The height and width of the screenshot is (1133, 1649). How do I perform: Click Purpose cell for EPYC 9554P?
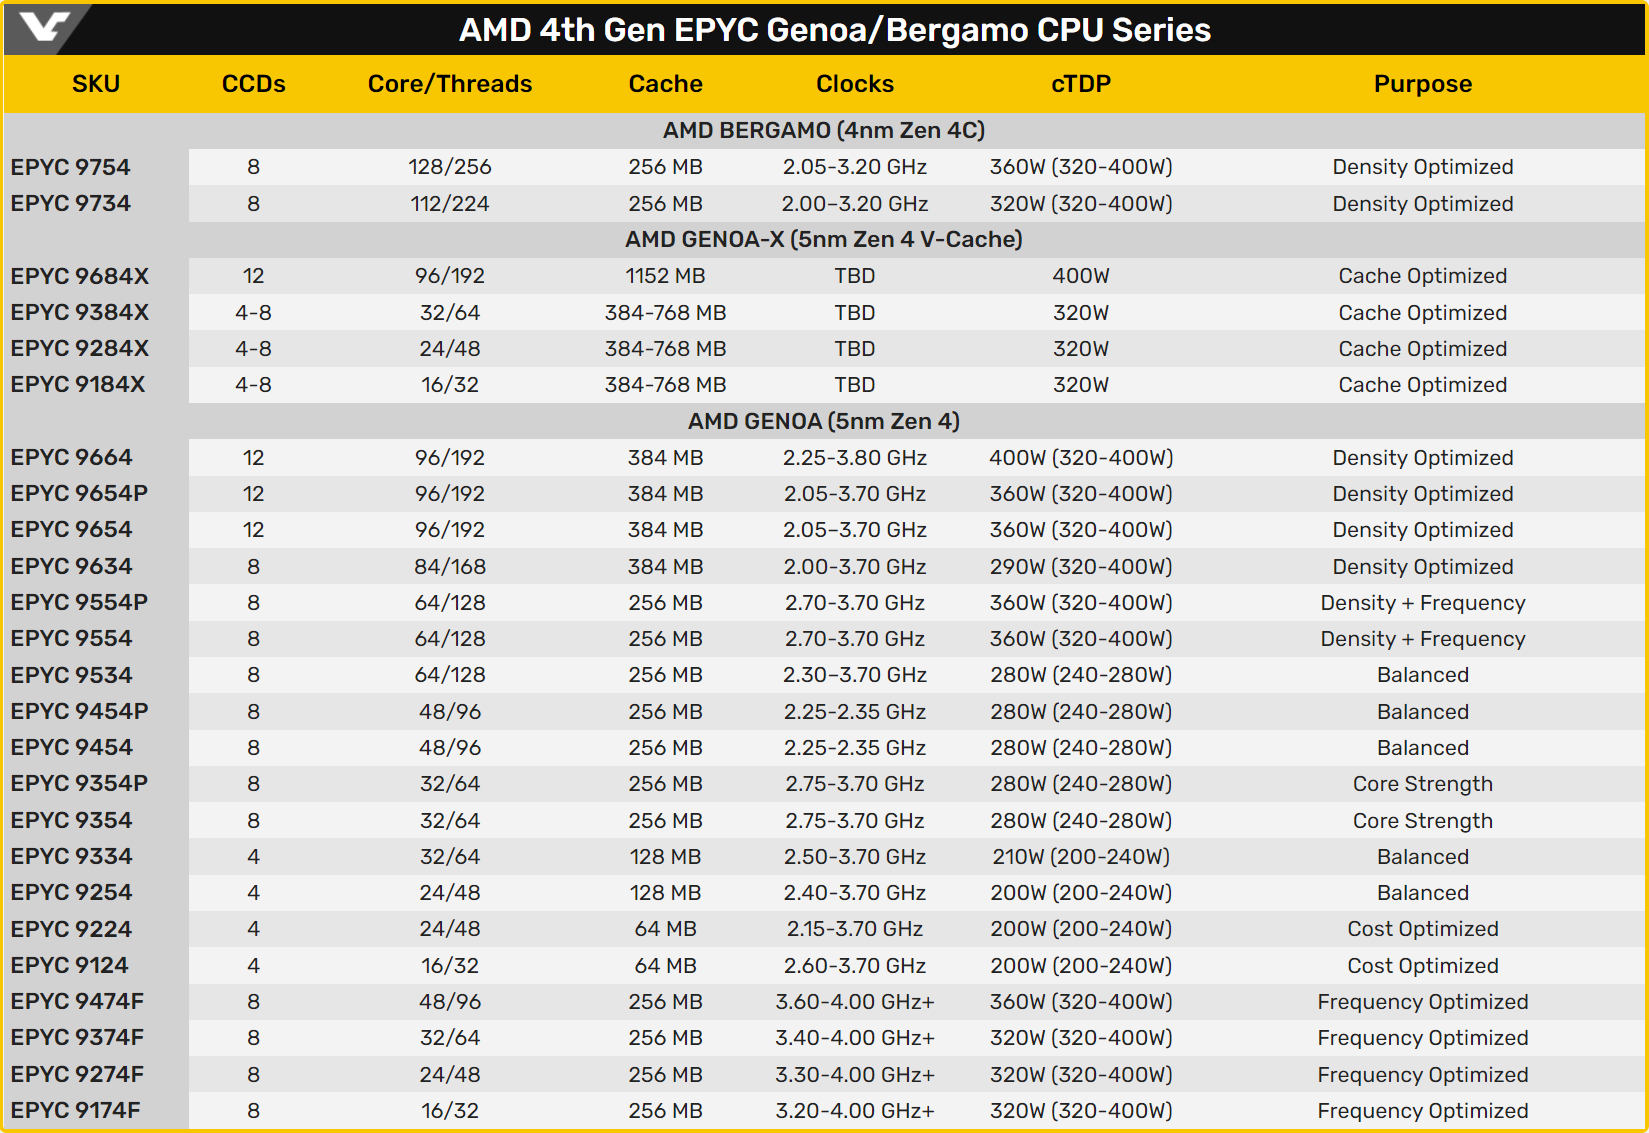pyautogui.click(x=1423, y=603)
